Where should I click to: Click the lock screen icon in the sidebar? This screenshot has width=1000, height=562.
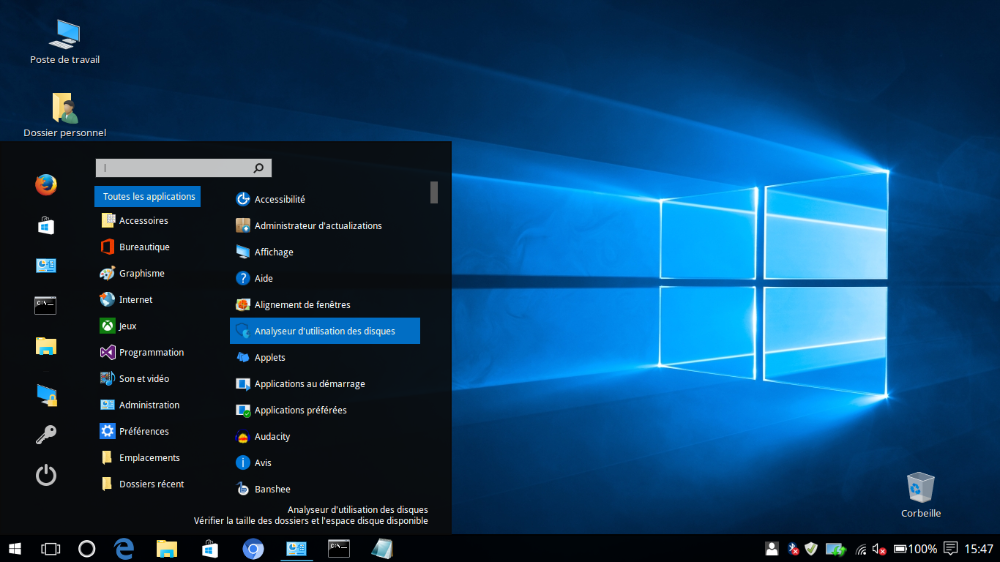click(46, 394)
